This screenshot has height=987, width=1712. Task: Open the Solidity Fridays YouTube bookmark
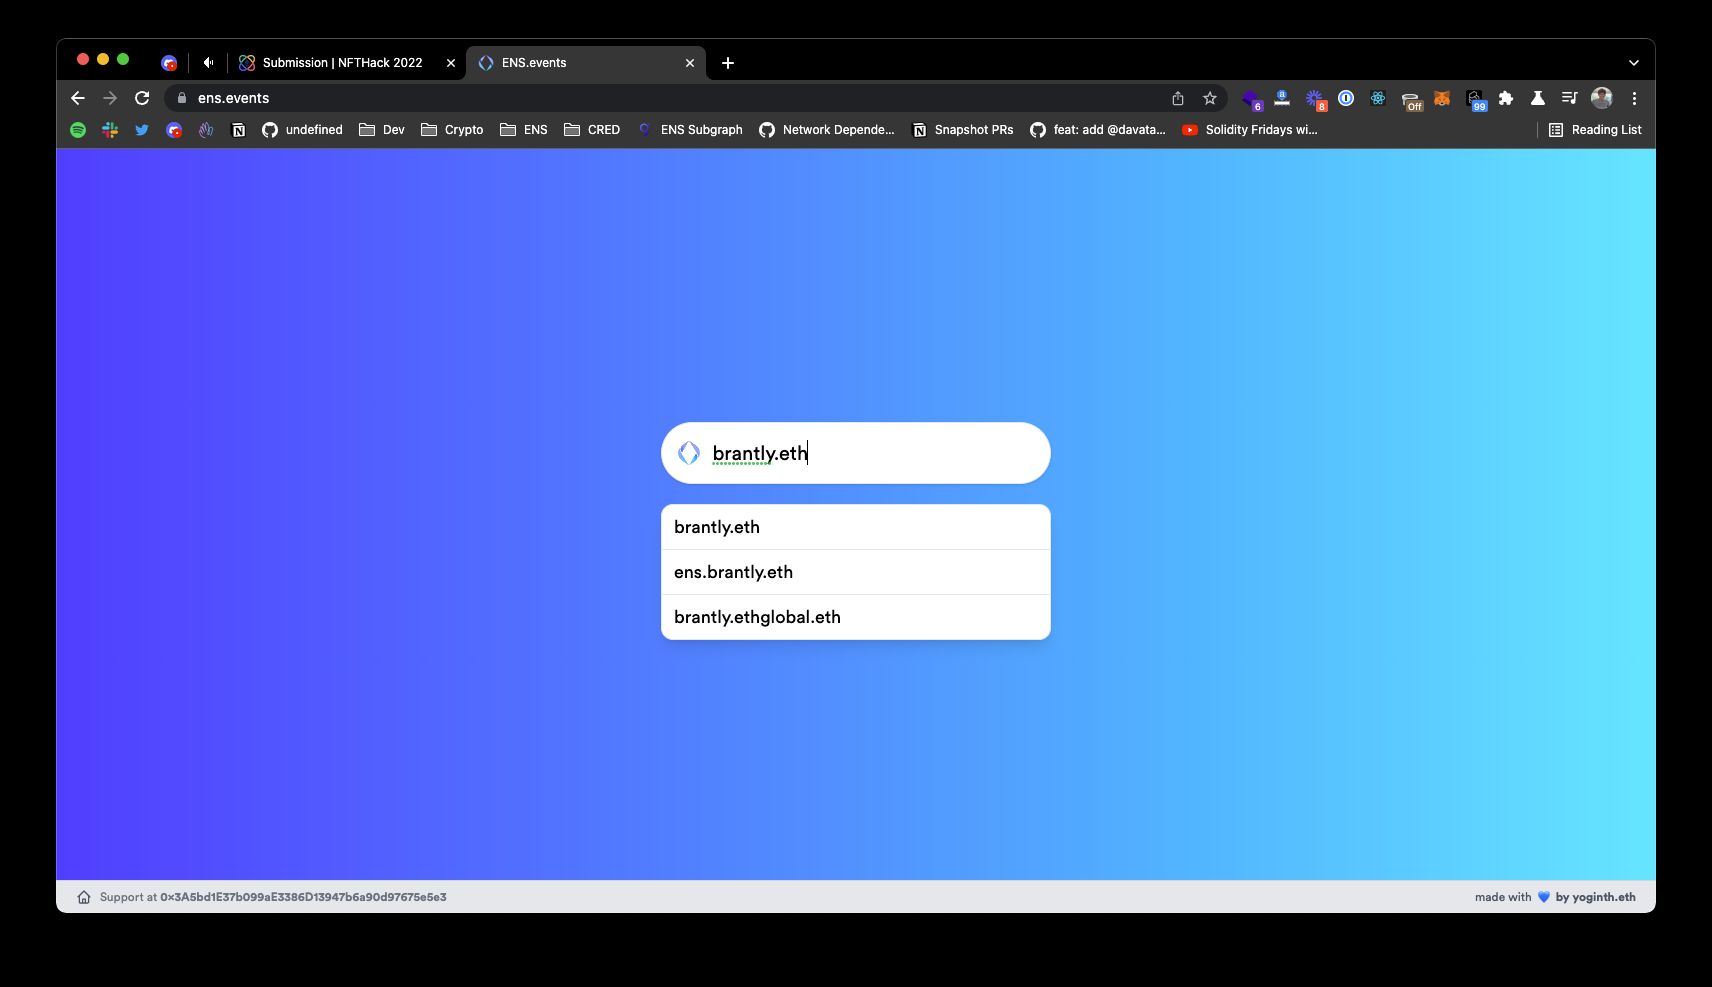[1250, 130]
